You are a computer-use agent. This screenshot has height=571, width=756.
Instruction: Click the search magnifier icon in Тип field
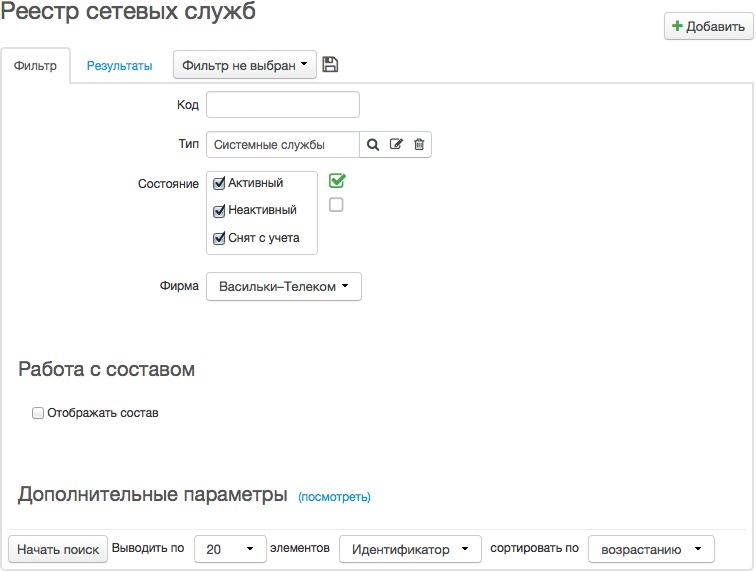coord(373,145)
